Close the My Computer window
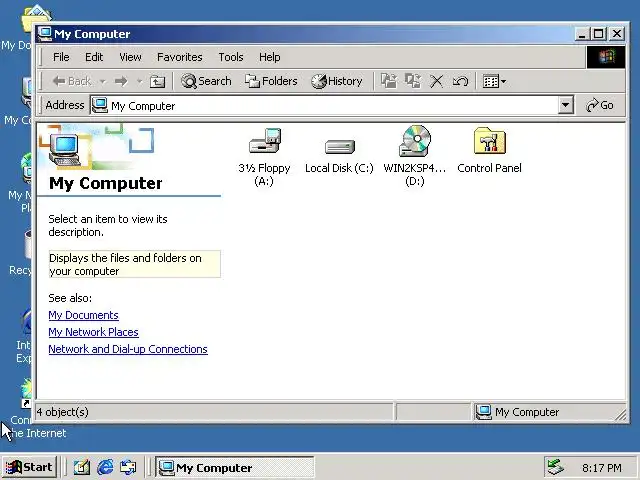This screenshot has height=480, width=640. coord(617,34)
